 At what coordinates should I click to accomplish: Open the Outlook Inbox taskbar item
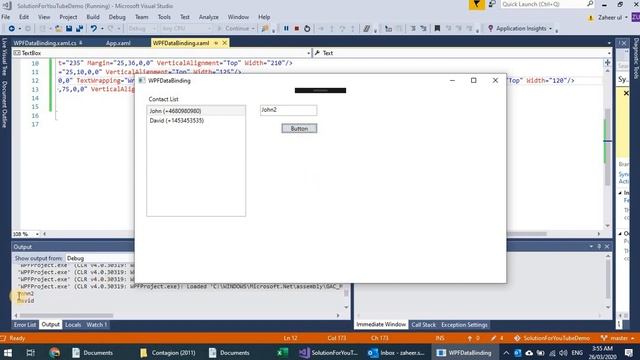(x=397, y=353)
